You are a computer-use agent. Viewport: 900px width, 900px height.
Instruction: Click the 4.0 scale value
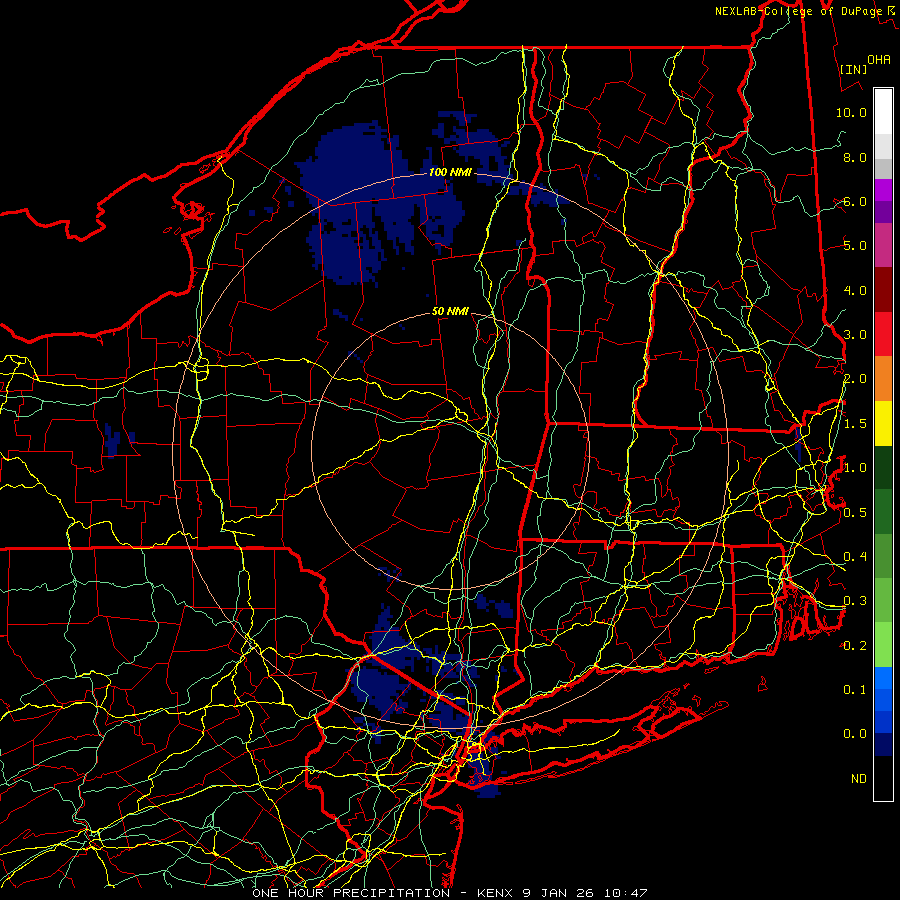tap(855, 290)
